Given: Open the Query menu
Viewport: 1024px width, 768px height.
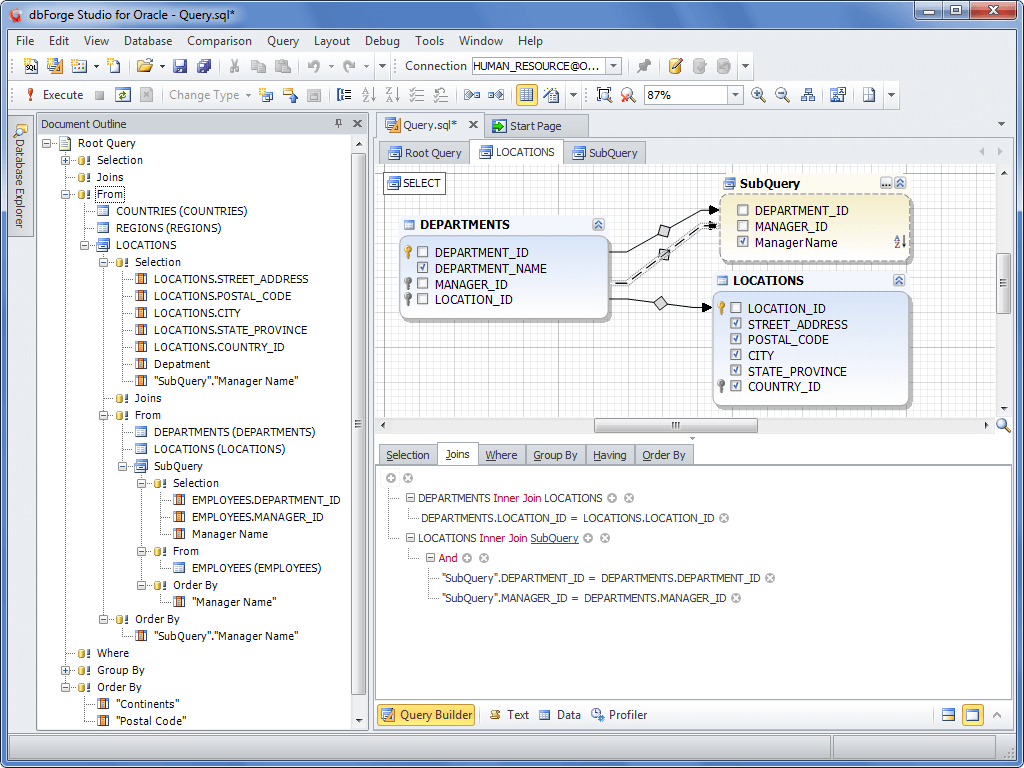Looking at the screenshot, I should point(282,41).
